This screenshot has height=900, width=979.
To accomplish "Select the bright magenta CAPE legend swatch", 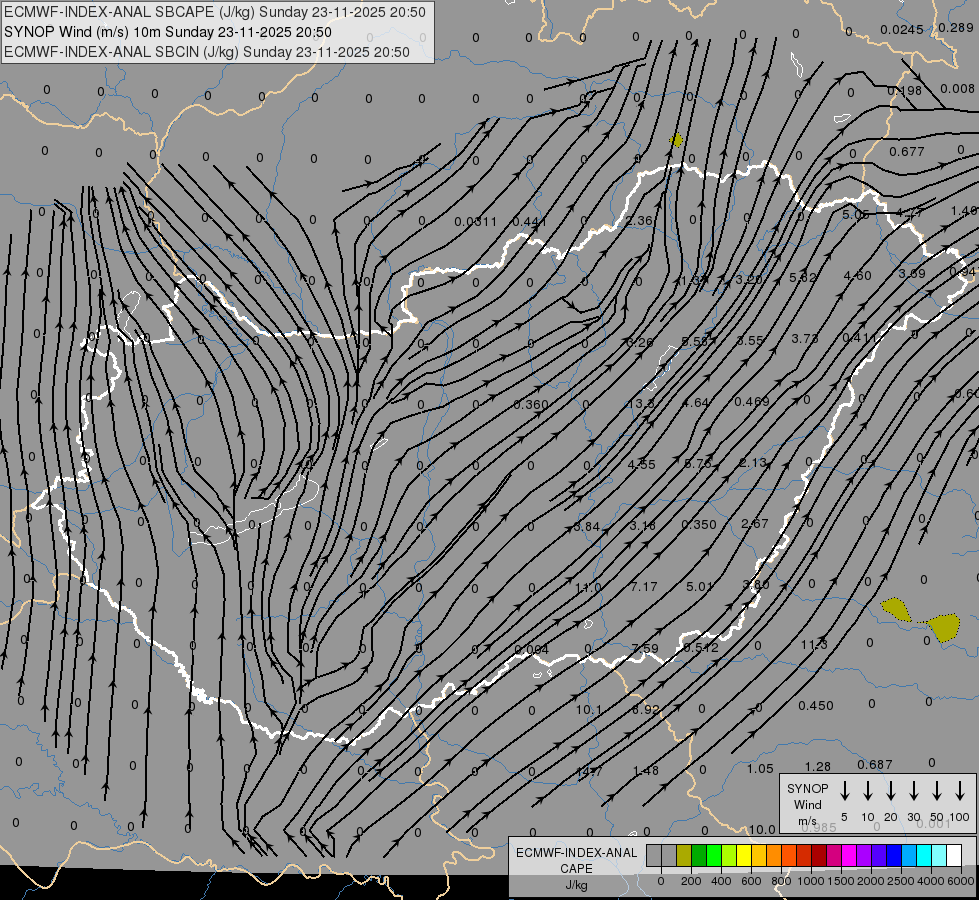I will pos(849,856).
